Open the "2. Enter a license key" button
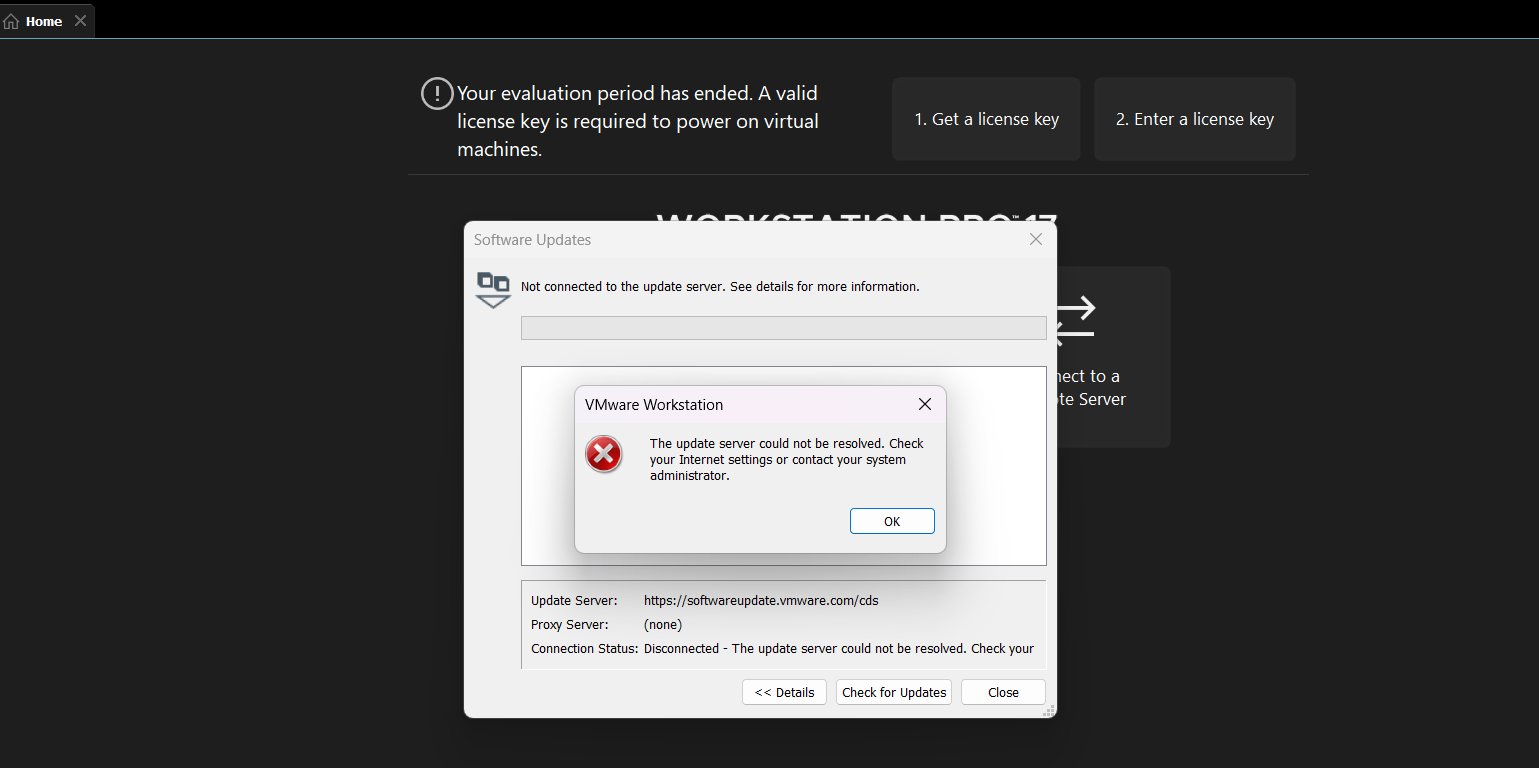 tap(1195, 119)
